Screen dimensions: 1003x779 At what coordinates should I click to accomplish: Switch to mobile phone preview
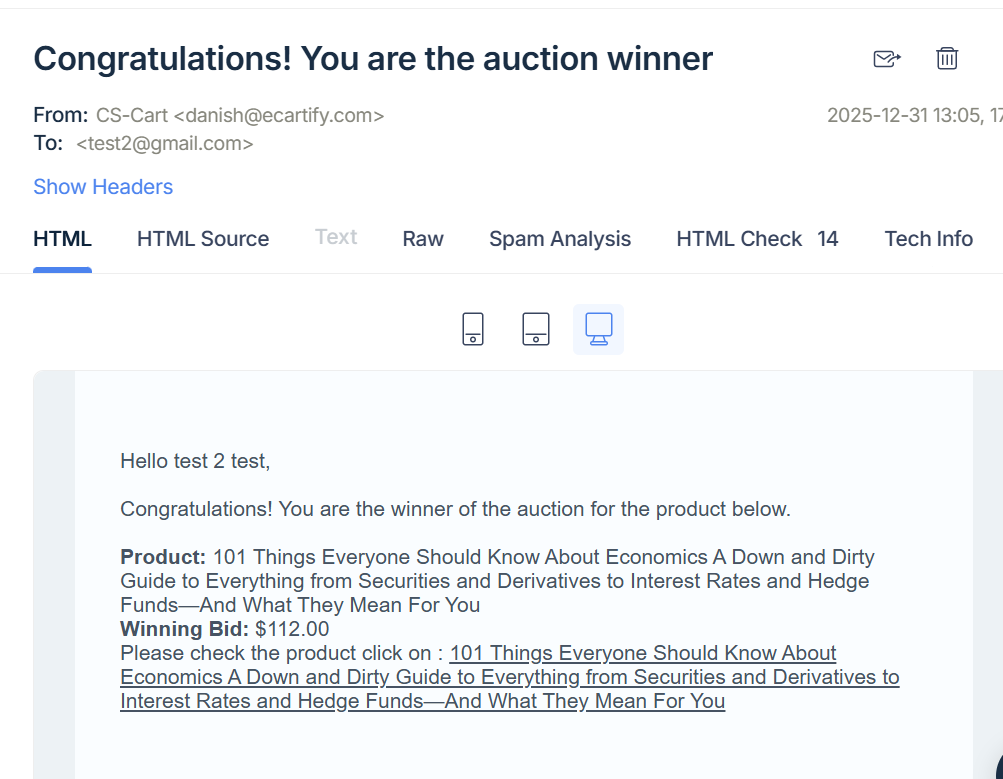[473, 329]
